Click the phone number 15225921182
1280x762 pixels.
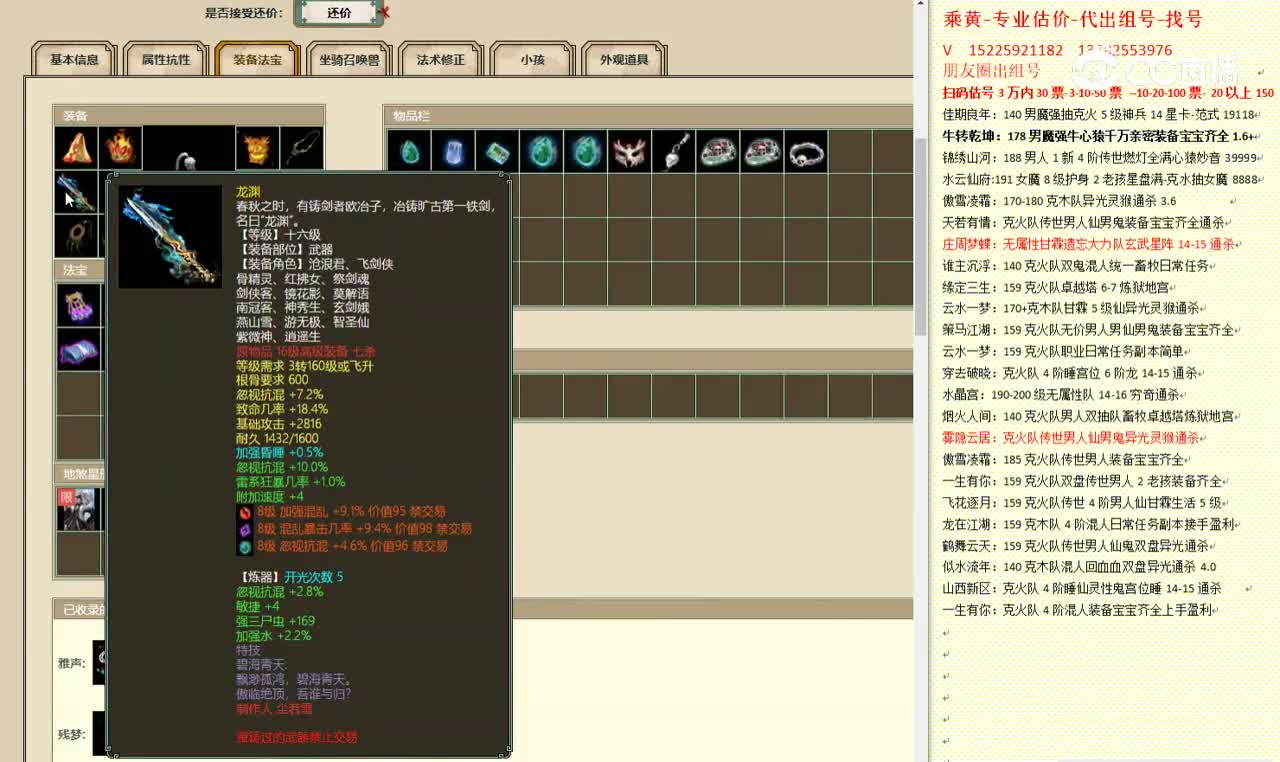pyautogui.click(x=1016, y=50)
